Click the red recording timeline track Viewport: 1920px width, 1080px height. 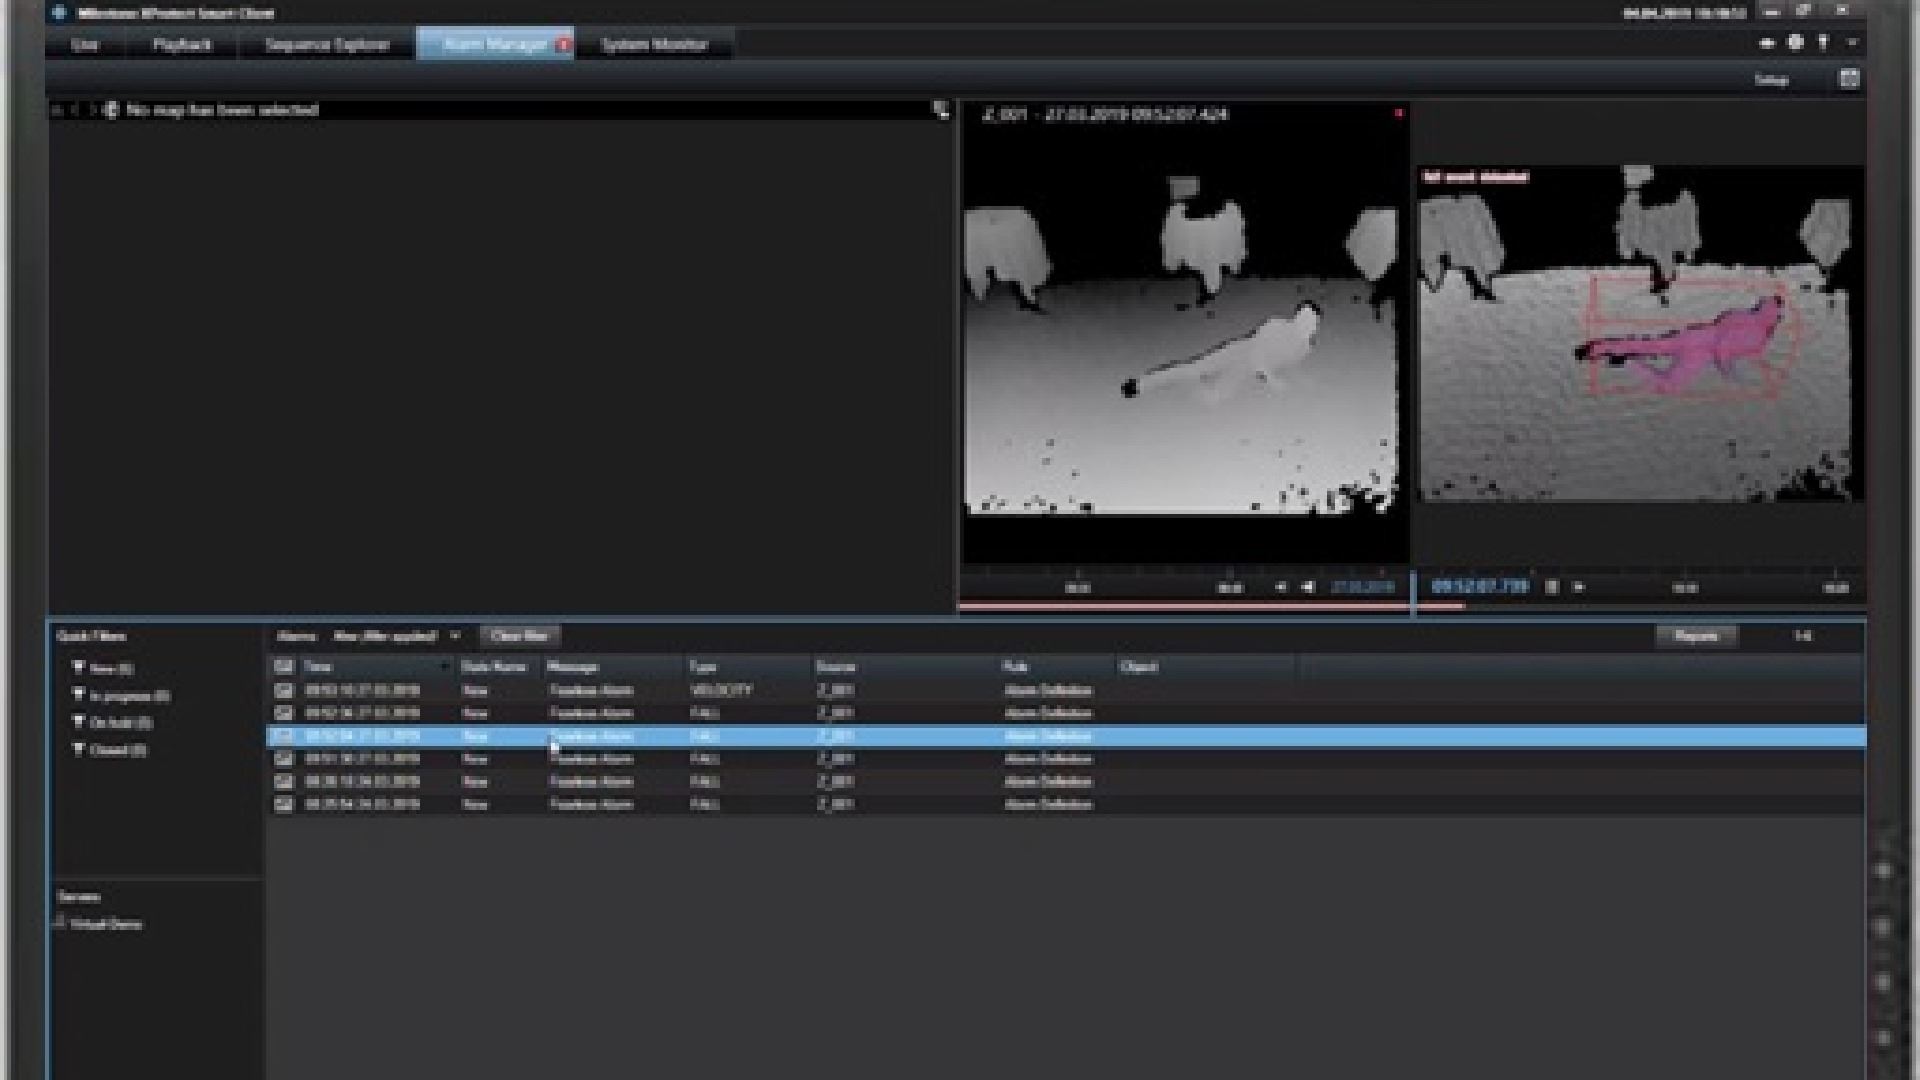pos(1210,606)
